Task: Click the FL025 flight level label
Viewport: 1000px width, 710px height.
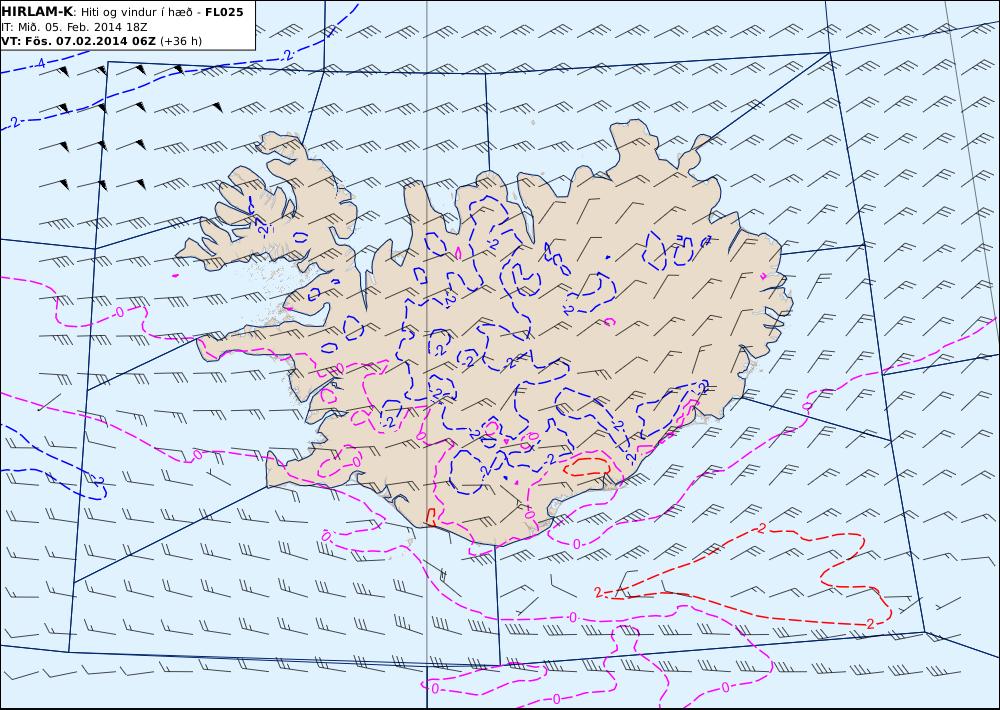Action: (224, 12)
